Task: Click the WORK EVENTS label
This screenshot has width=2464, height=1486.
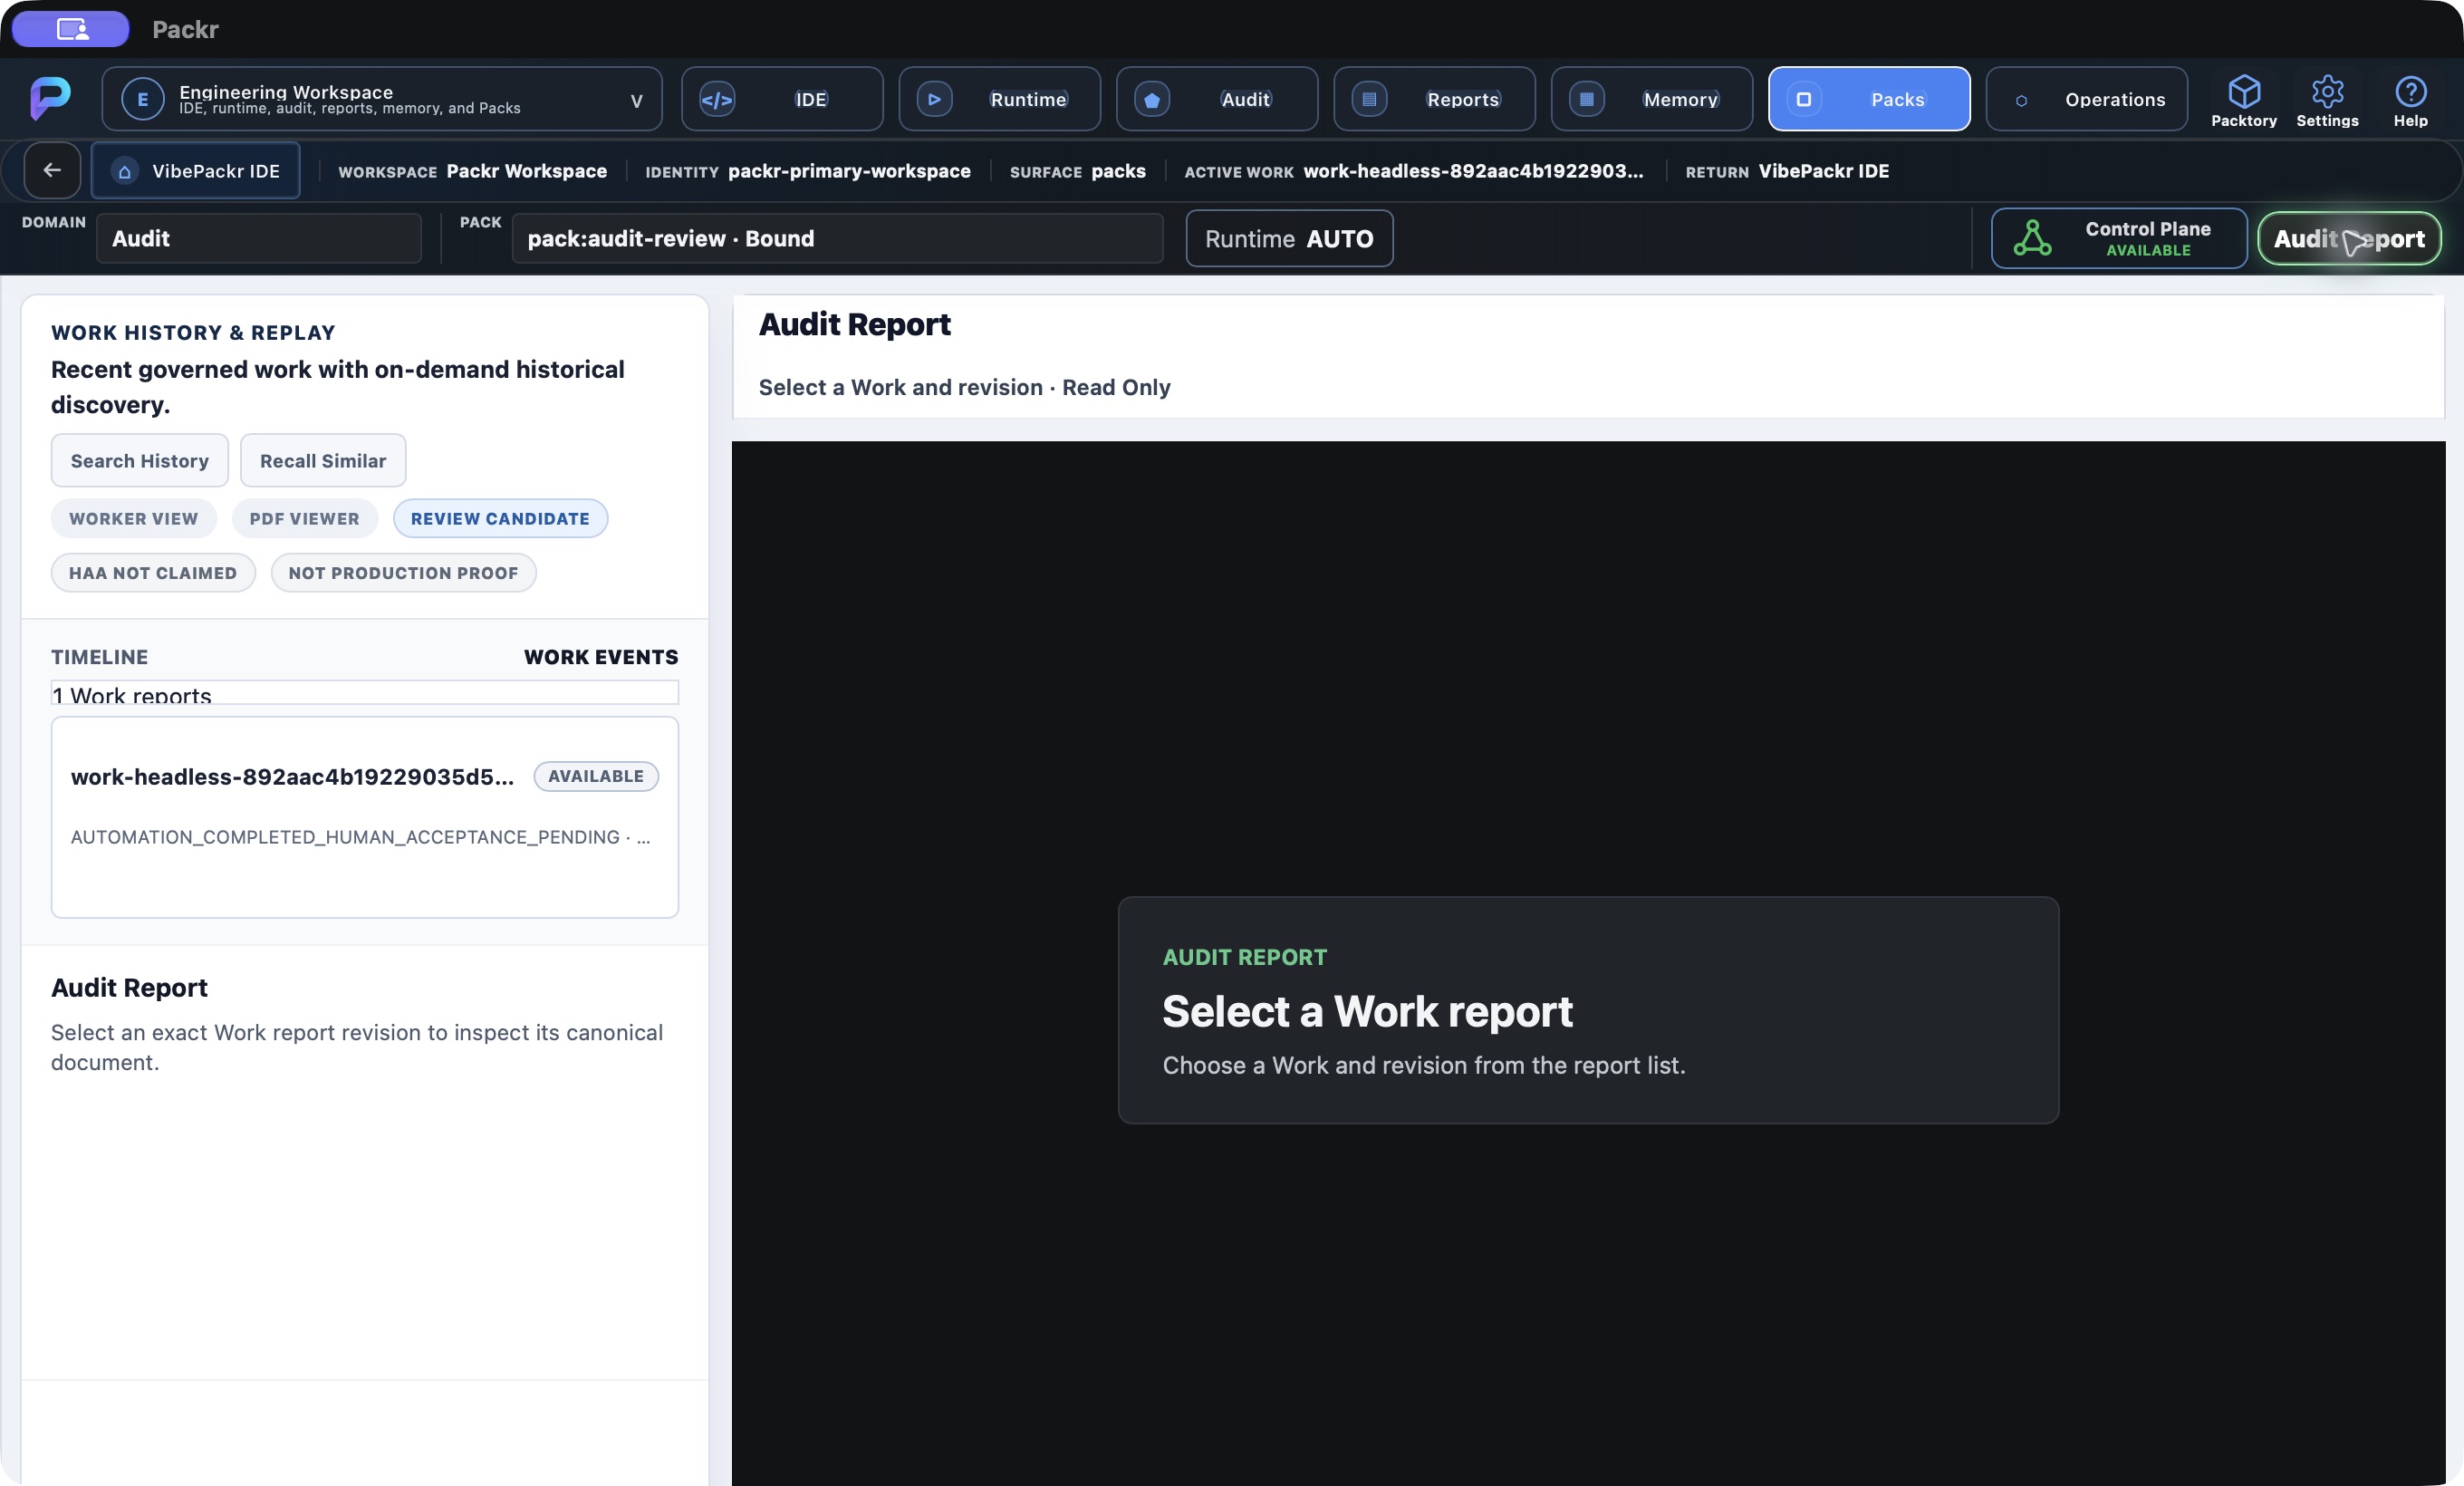Action: (601, 657)
